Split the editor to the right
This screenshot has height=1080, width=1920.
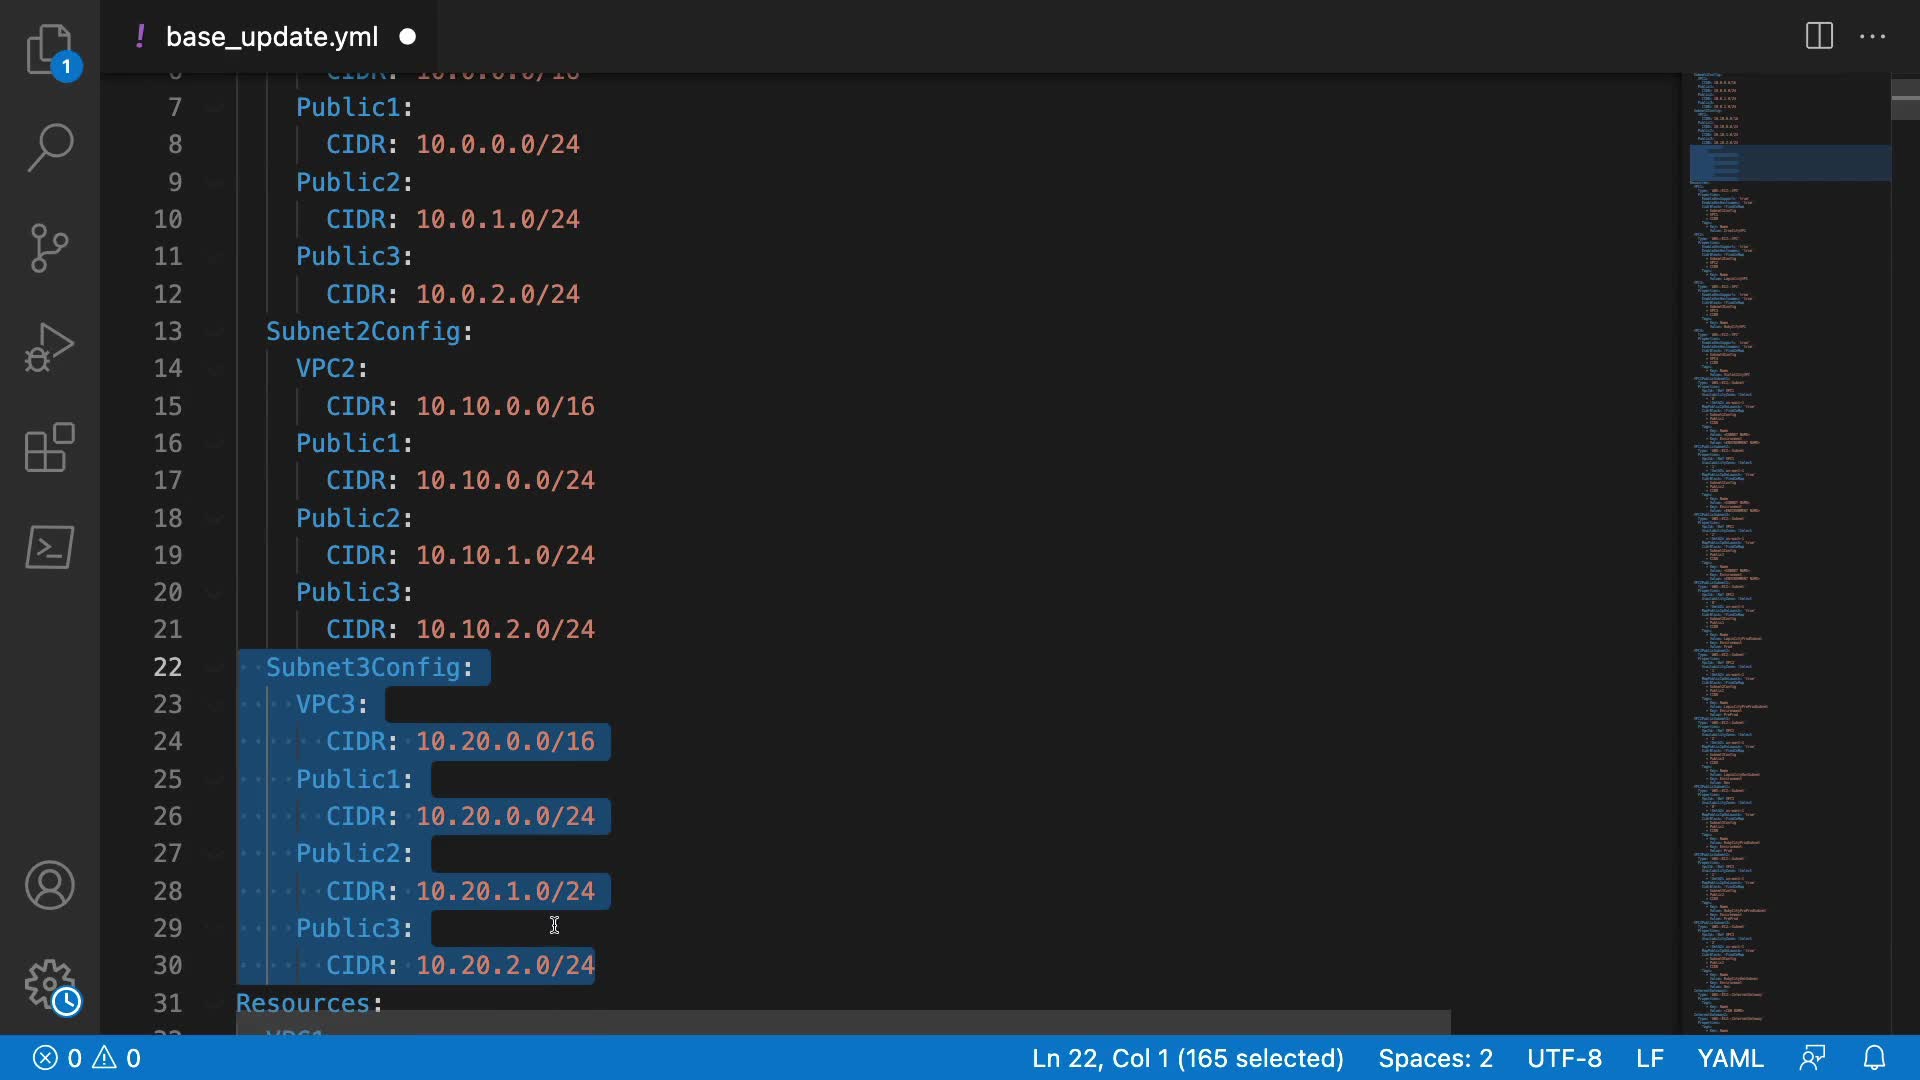coord(1819,37)
